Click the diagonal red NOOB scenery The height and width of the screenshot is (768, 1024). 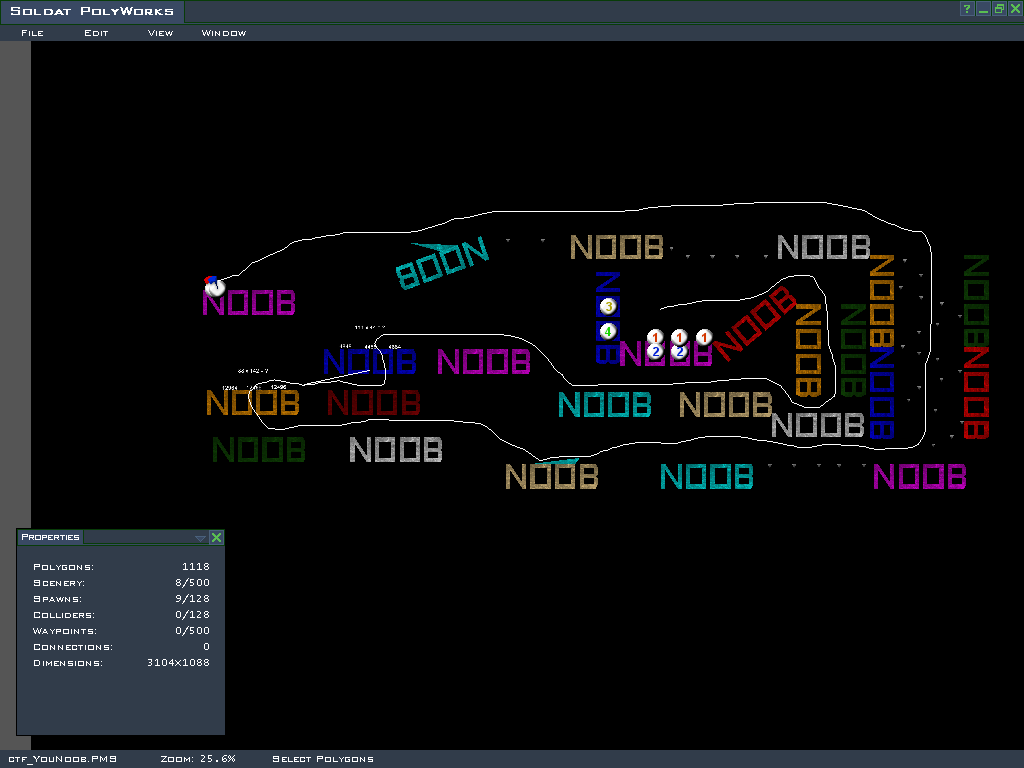755,322
